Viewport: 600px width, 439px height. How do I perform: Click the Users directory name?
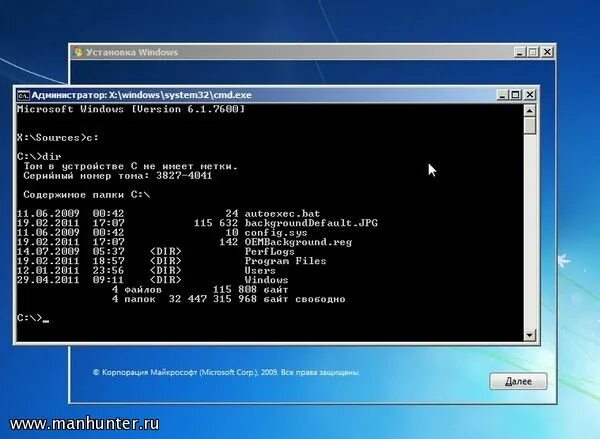point(260,270)
